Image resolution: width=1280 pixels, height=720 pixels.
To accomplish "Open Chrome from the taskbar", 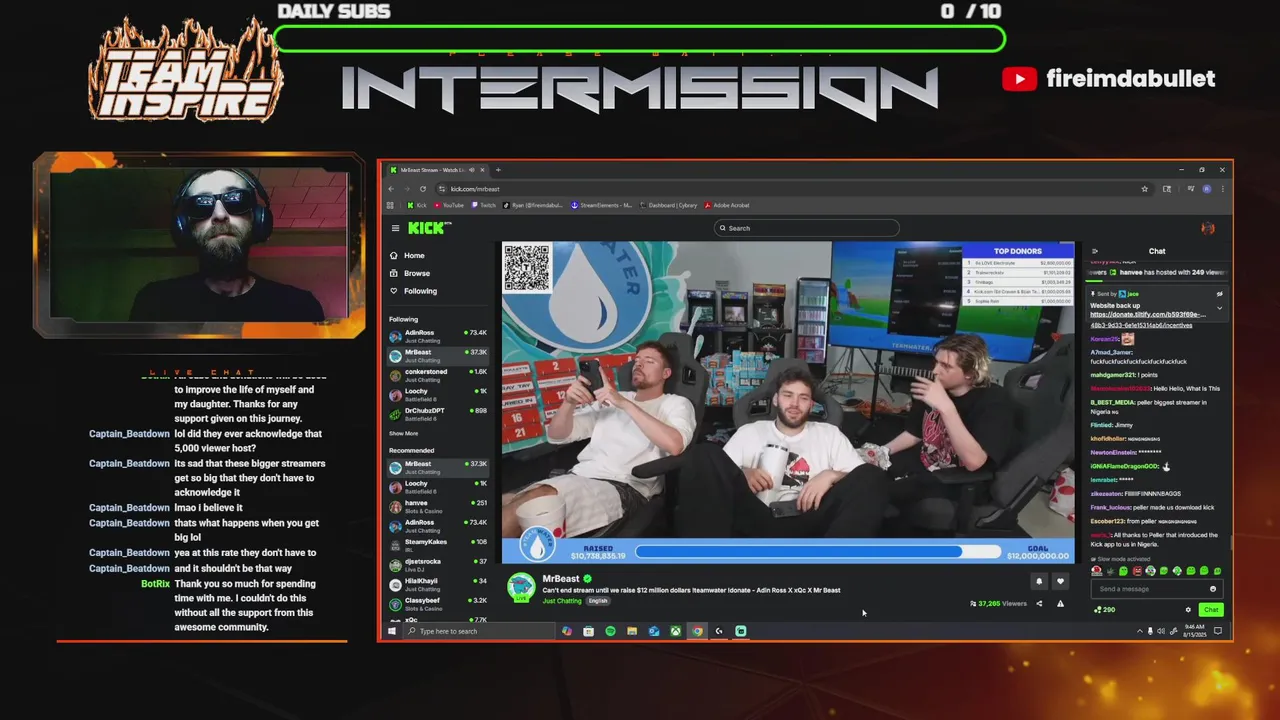I will [697, 631].
